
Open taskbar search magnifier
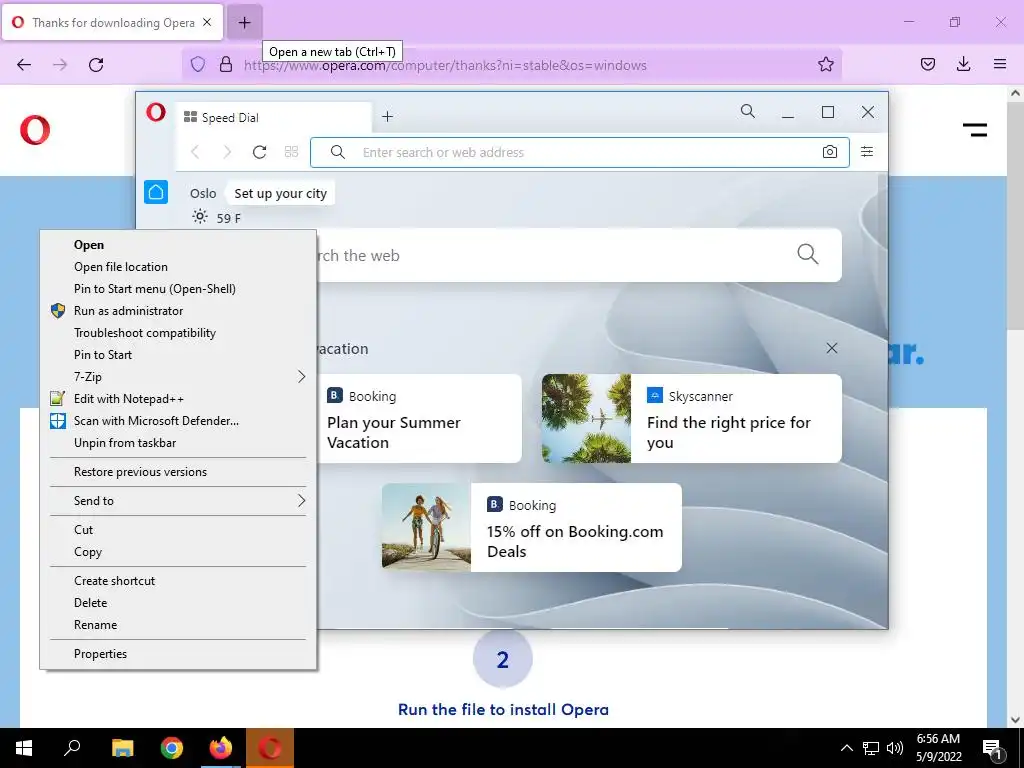(x=72, y=748)
